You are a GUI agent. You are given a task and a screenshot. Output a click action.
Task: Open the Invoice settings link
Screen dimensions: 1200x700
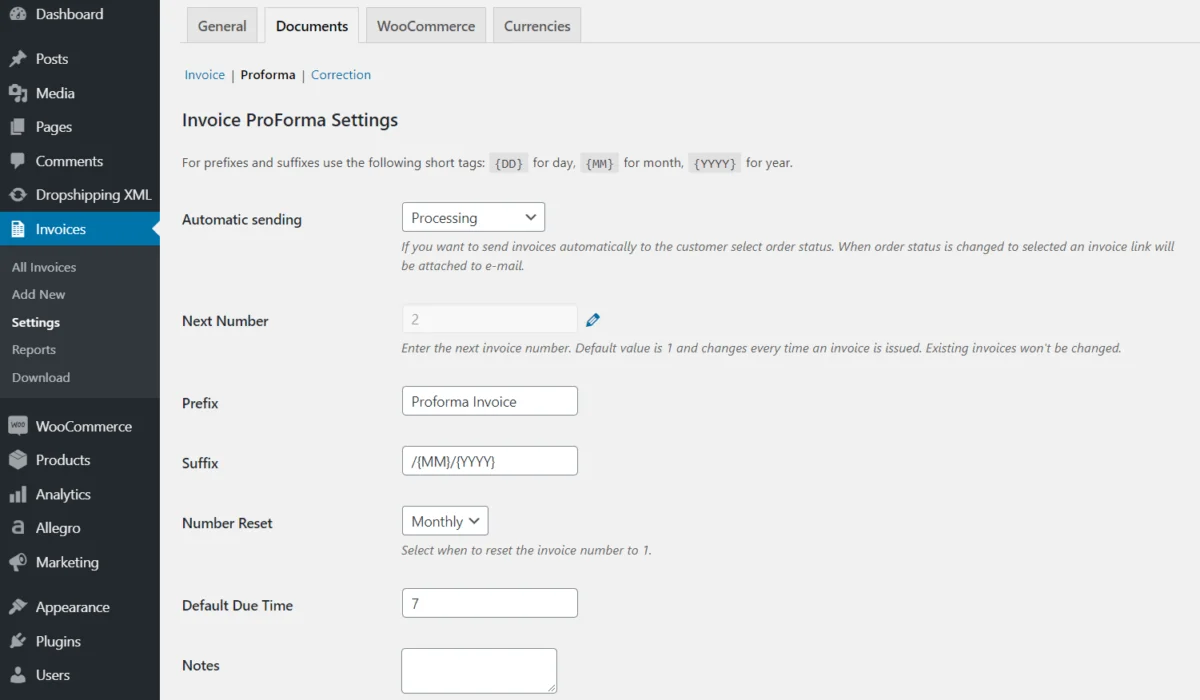click(204, 74)
